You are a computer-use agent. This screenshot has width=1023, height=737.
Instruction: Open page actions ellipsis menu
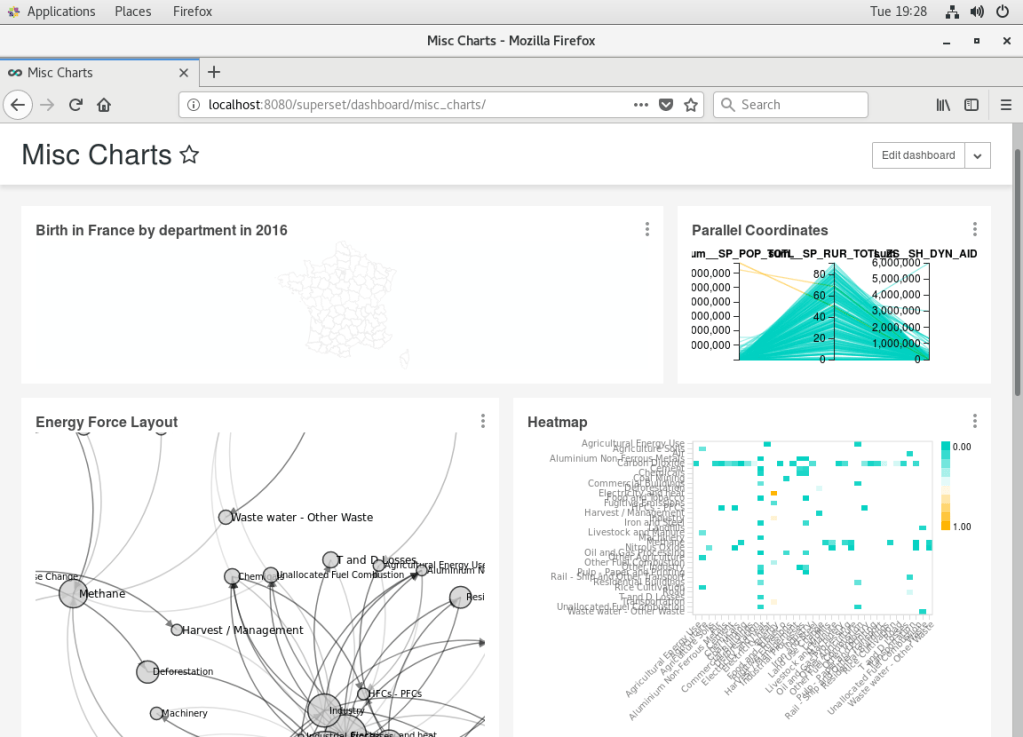pos(641,105)
